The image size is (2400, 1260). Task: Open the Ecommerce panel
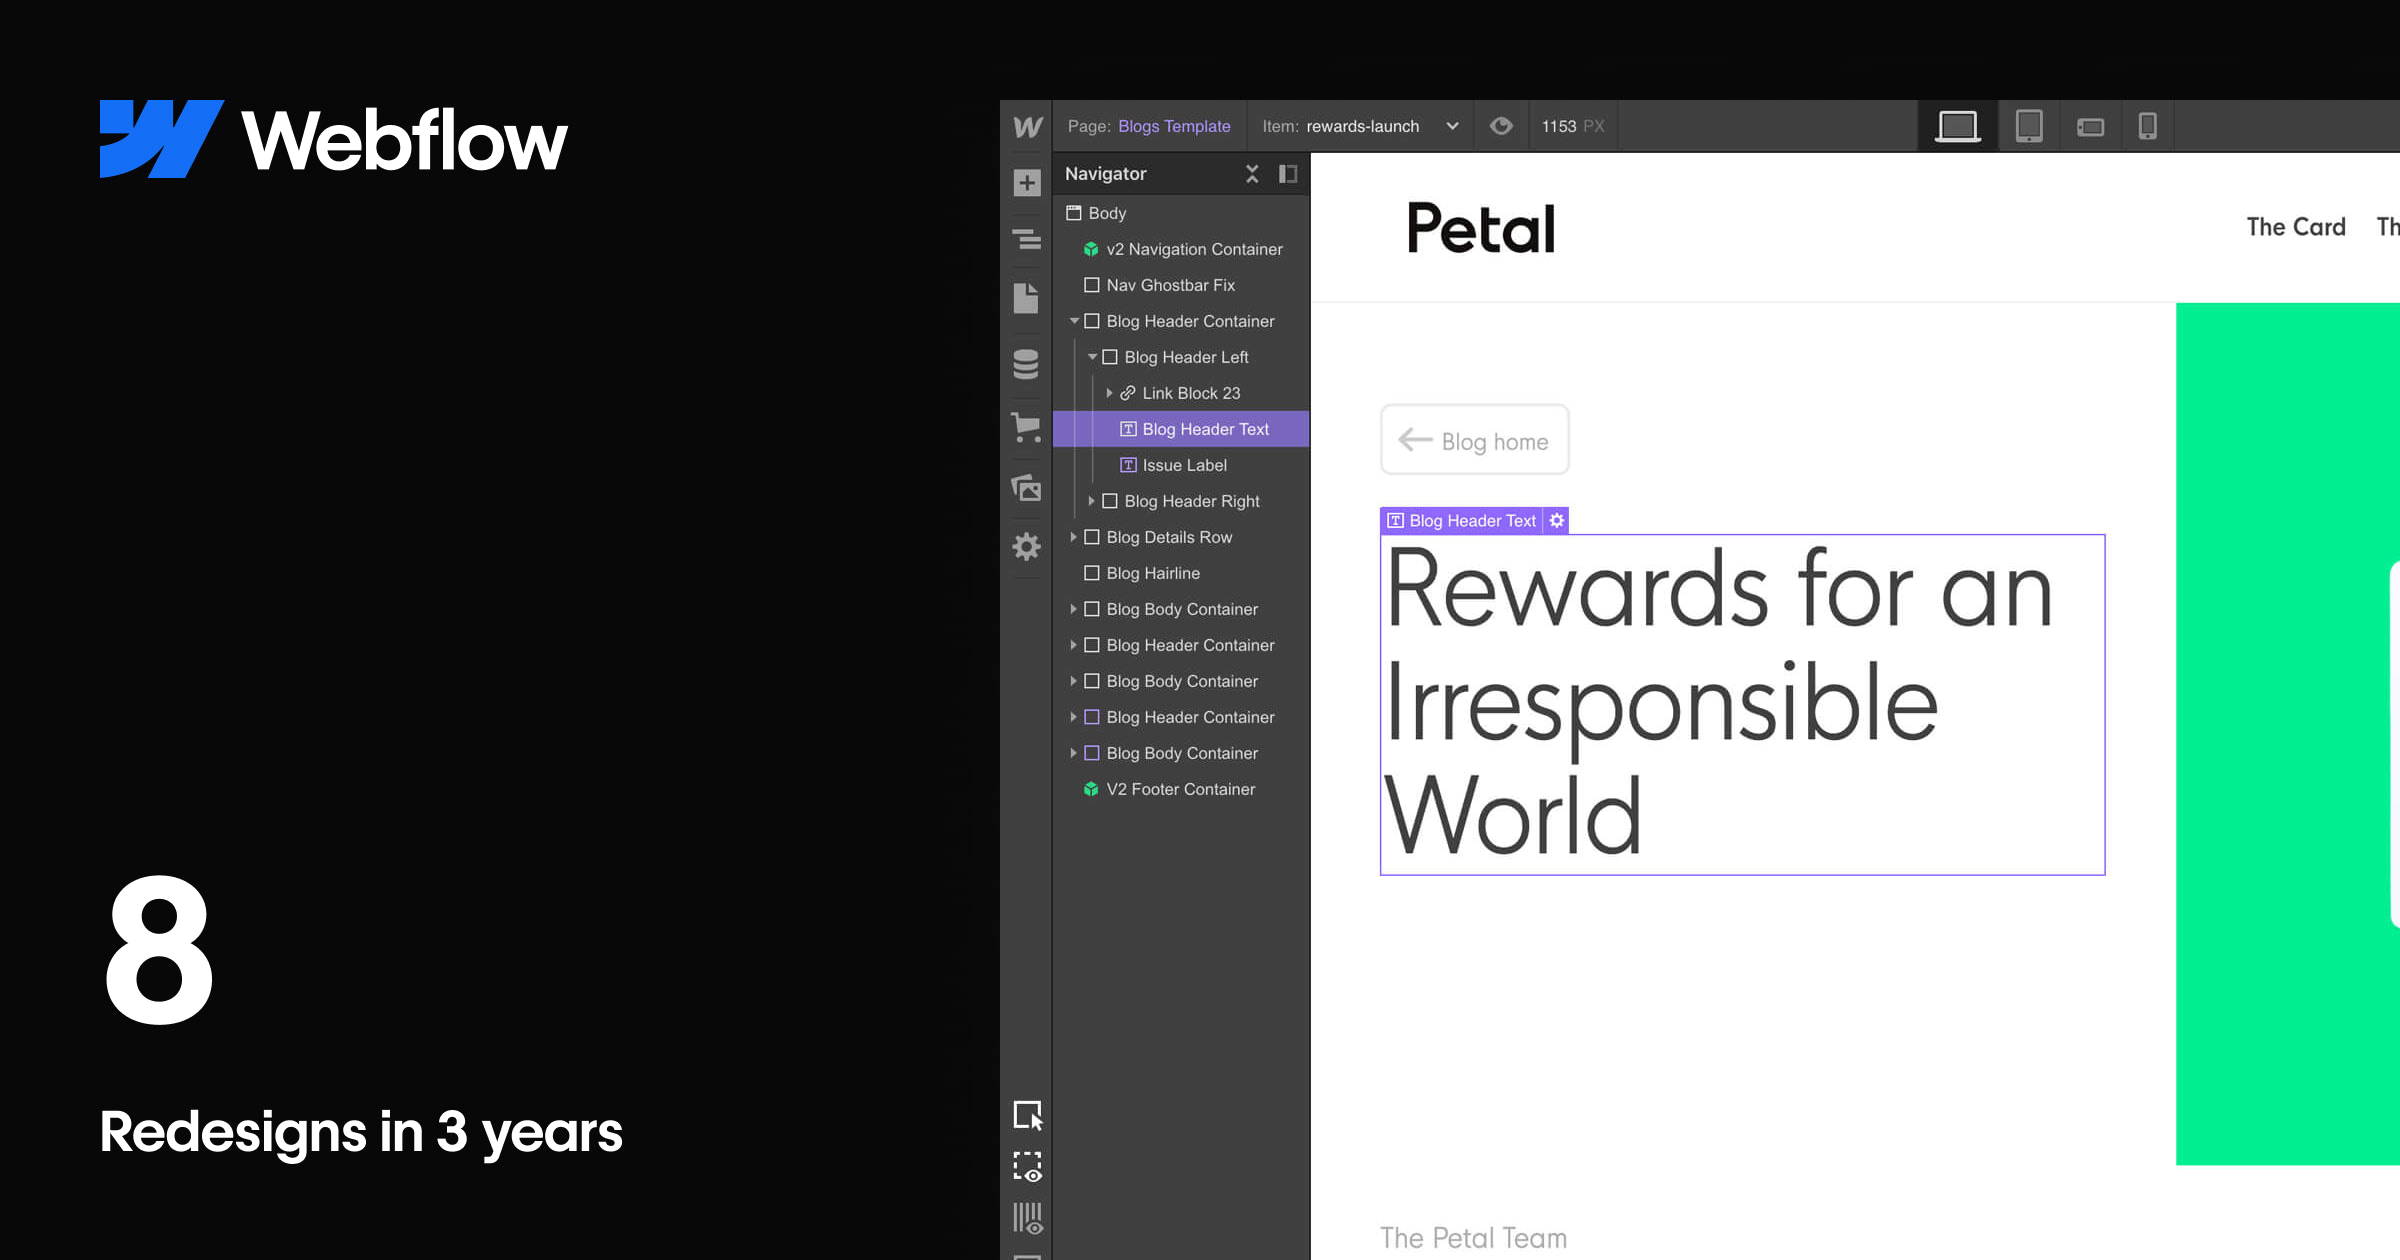[x=1027, y=425]
